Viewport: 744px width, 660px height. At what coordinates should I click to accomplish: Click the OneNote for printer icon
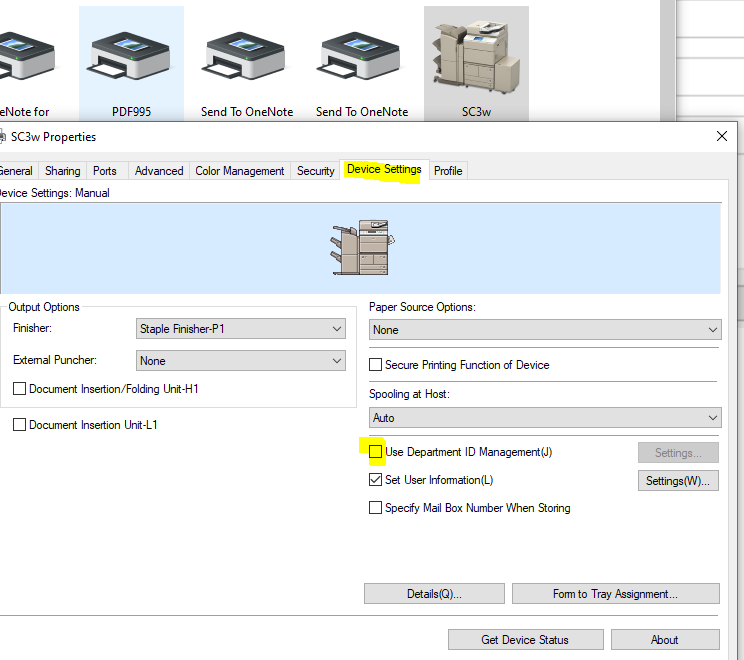pyautogui.click(x=22, y=60)
